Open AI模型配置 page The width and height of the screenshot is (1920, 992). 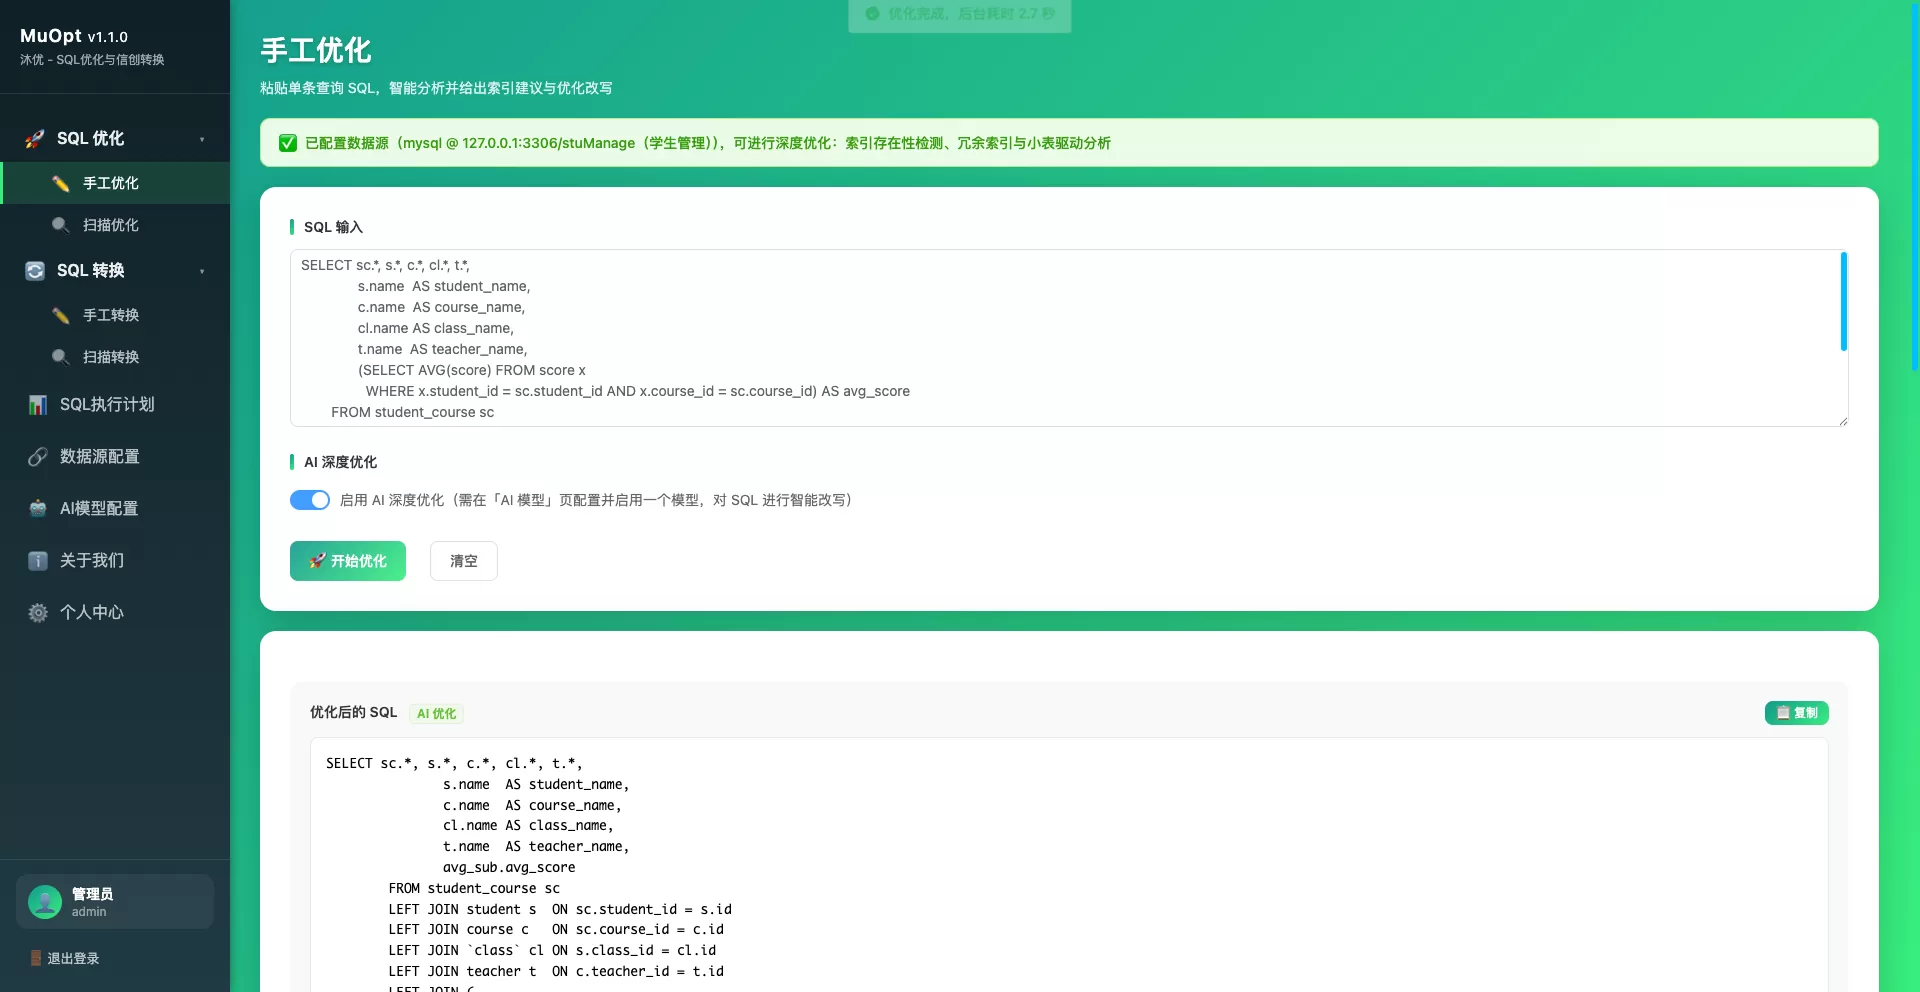click(x=115, y=509)
